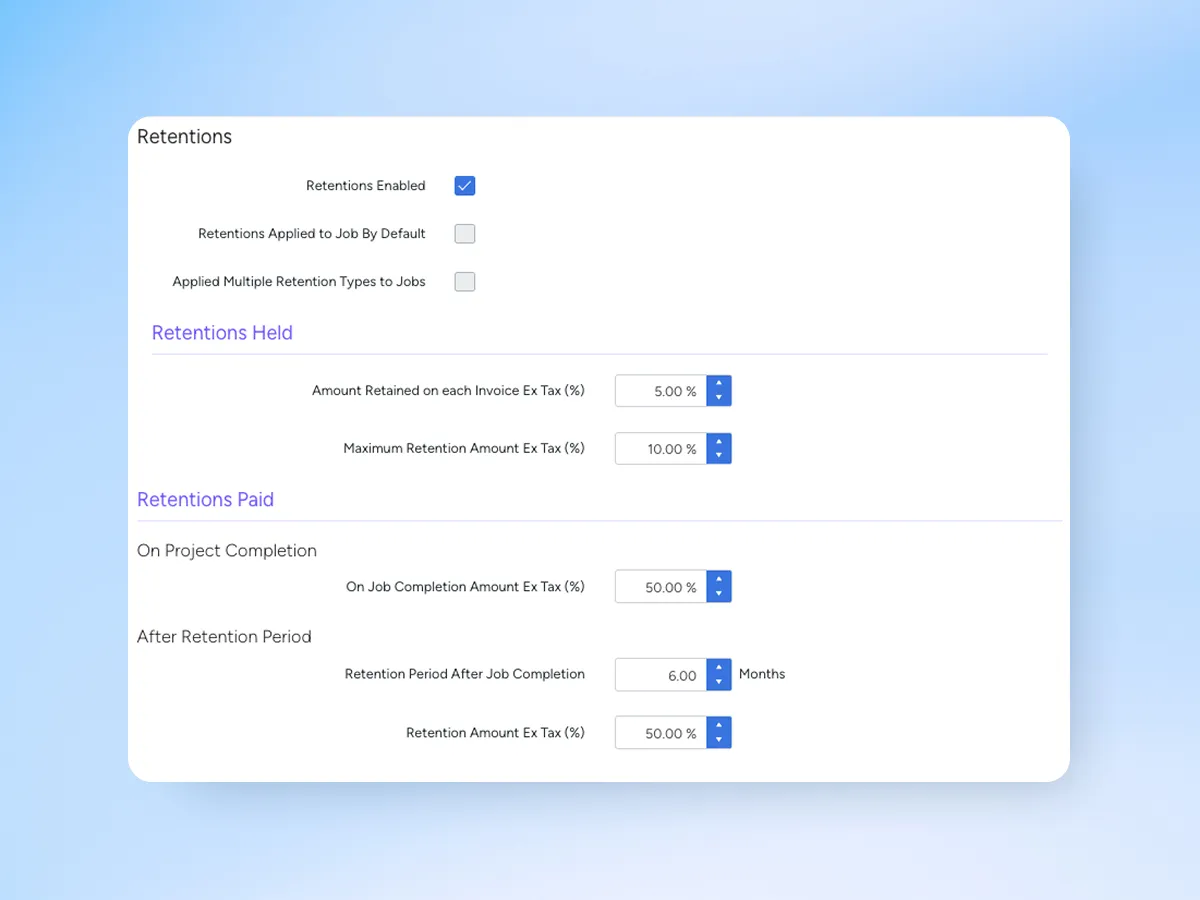Click the "After Retention Period" subheading
The width and height of the screenshot is (1200, 900).
click(224, 637)
